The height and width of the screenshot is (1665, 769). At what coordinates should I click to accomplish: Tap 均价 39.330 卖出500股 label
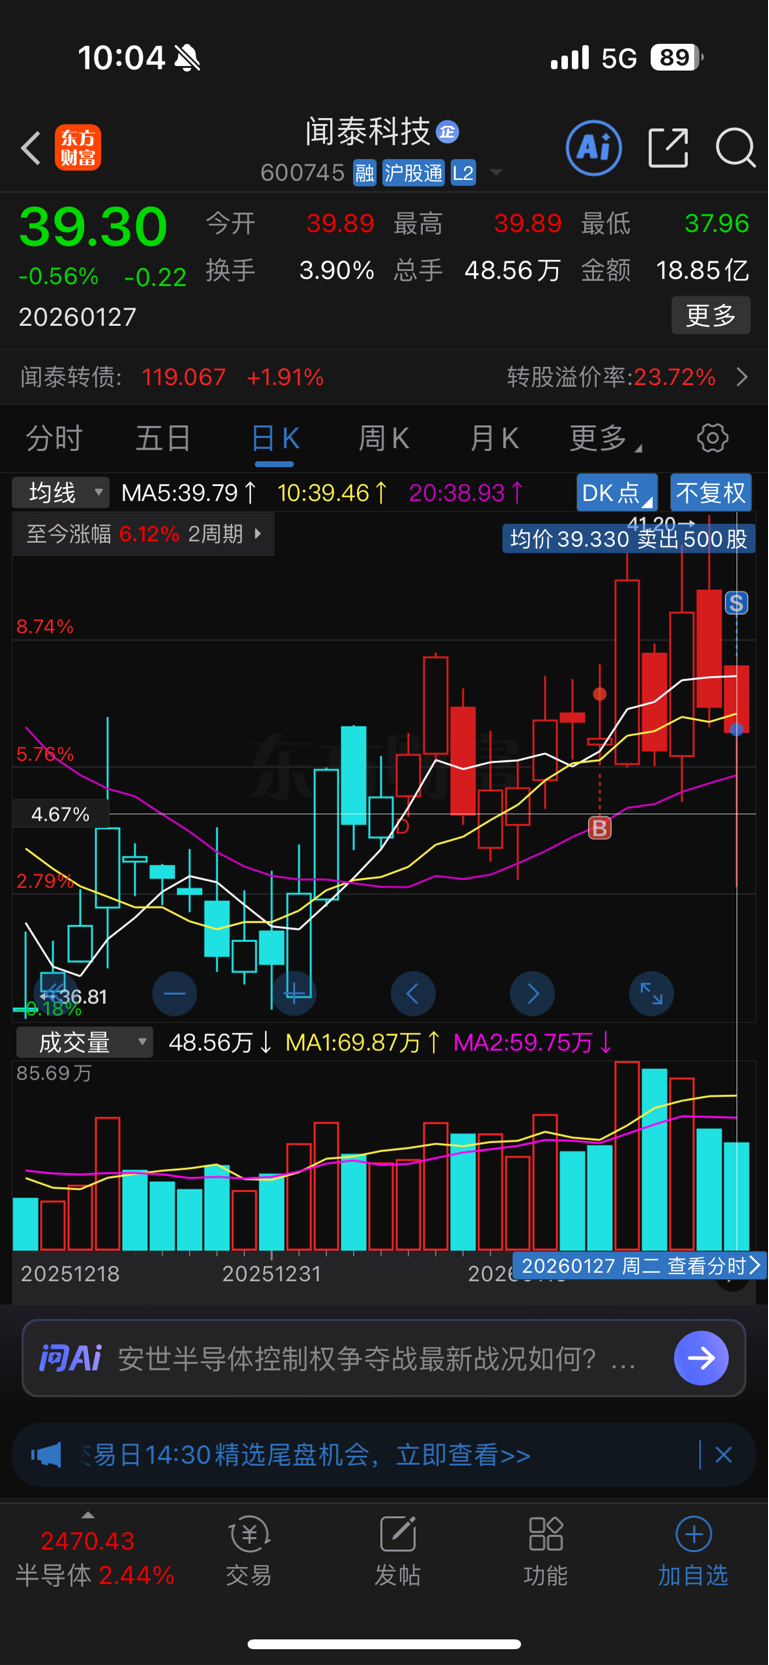[628, 539]
